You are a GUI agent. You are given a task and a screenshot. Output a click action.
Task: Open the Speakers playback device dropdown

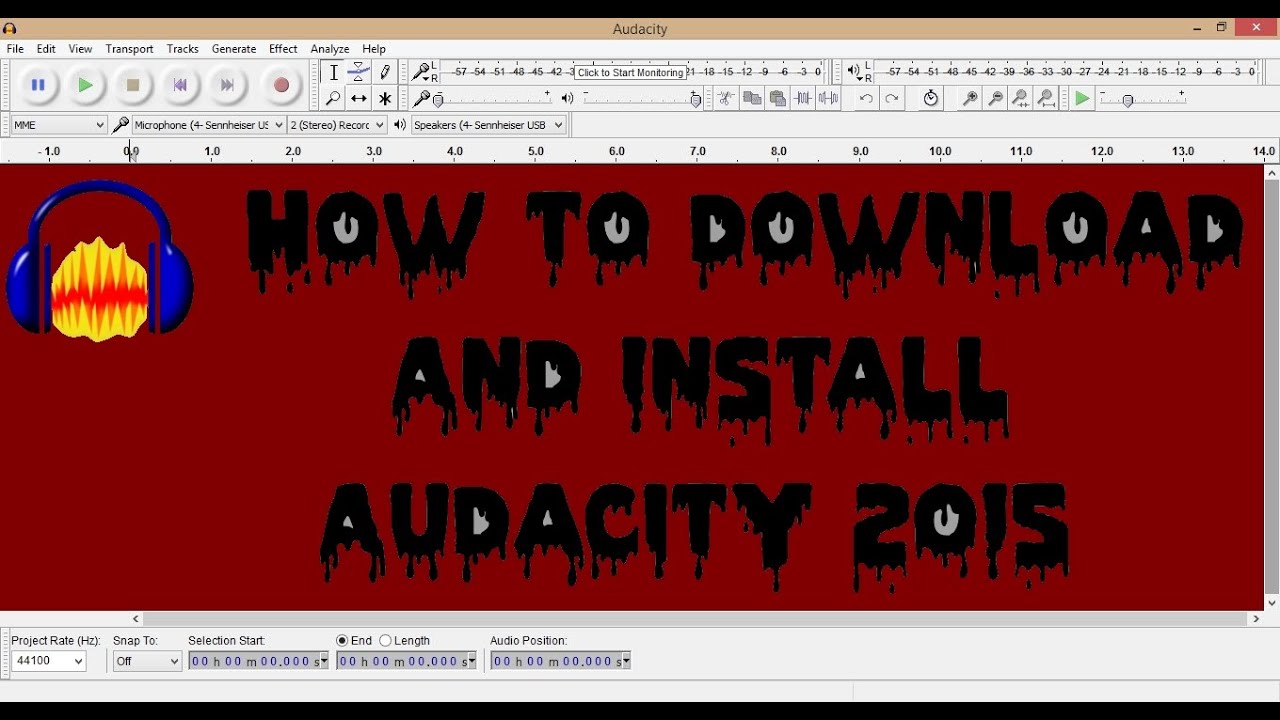488,125
